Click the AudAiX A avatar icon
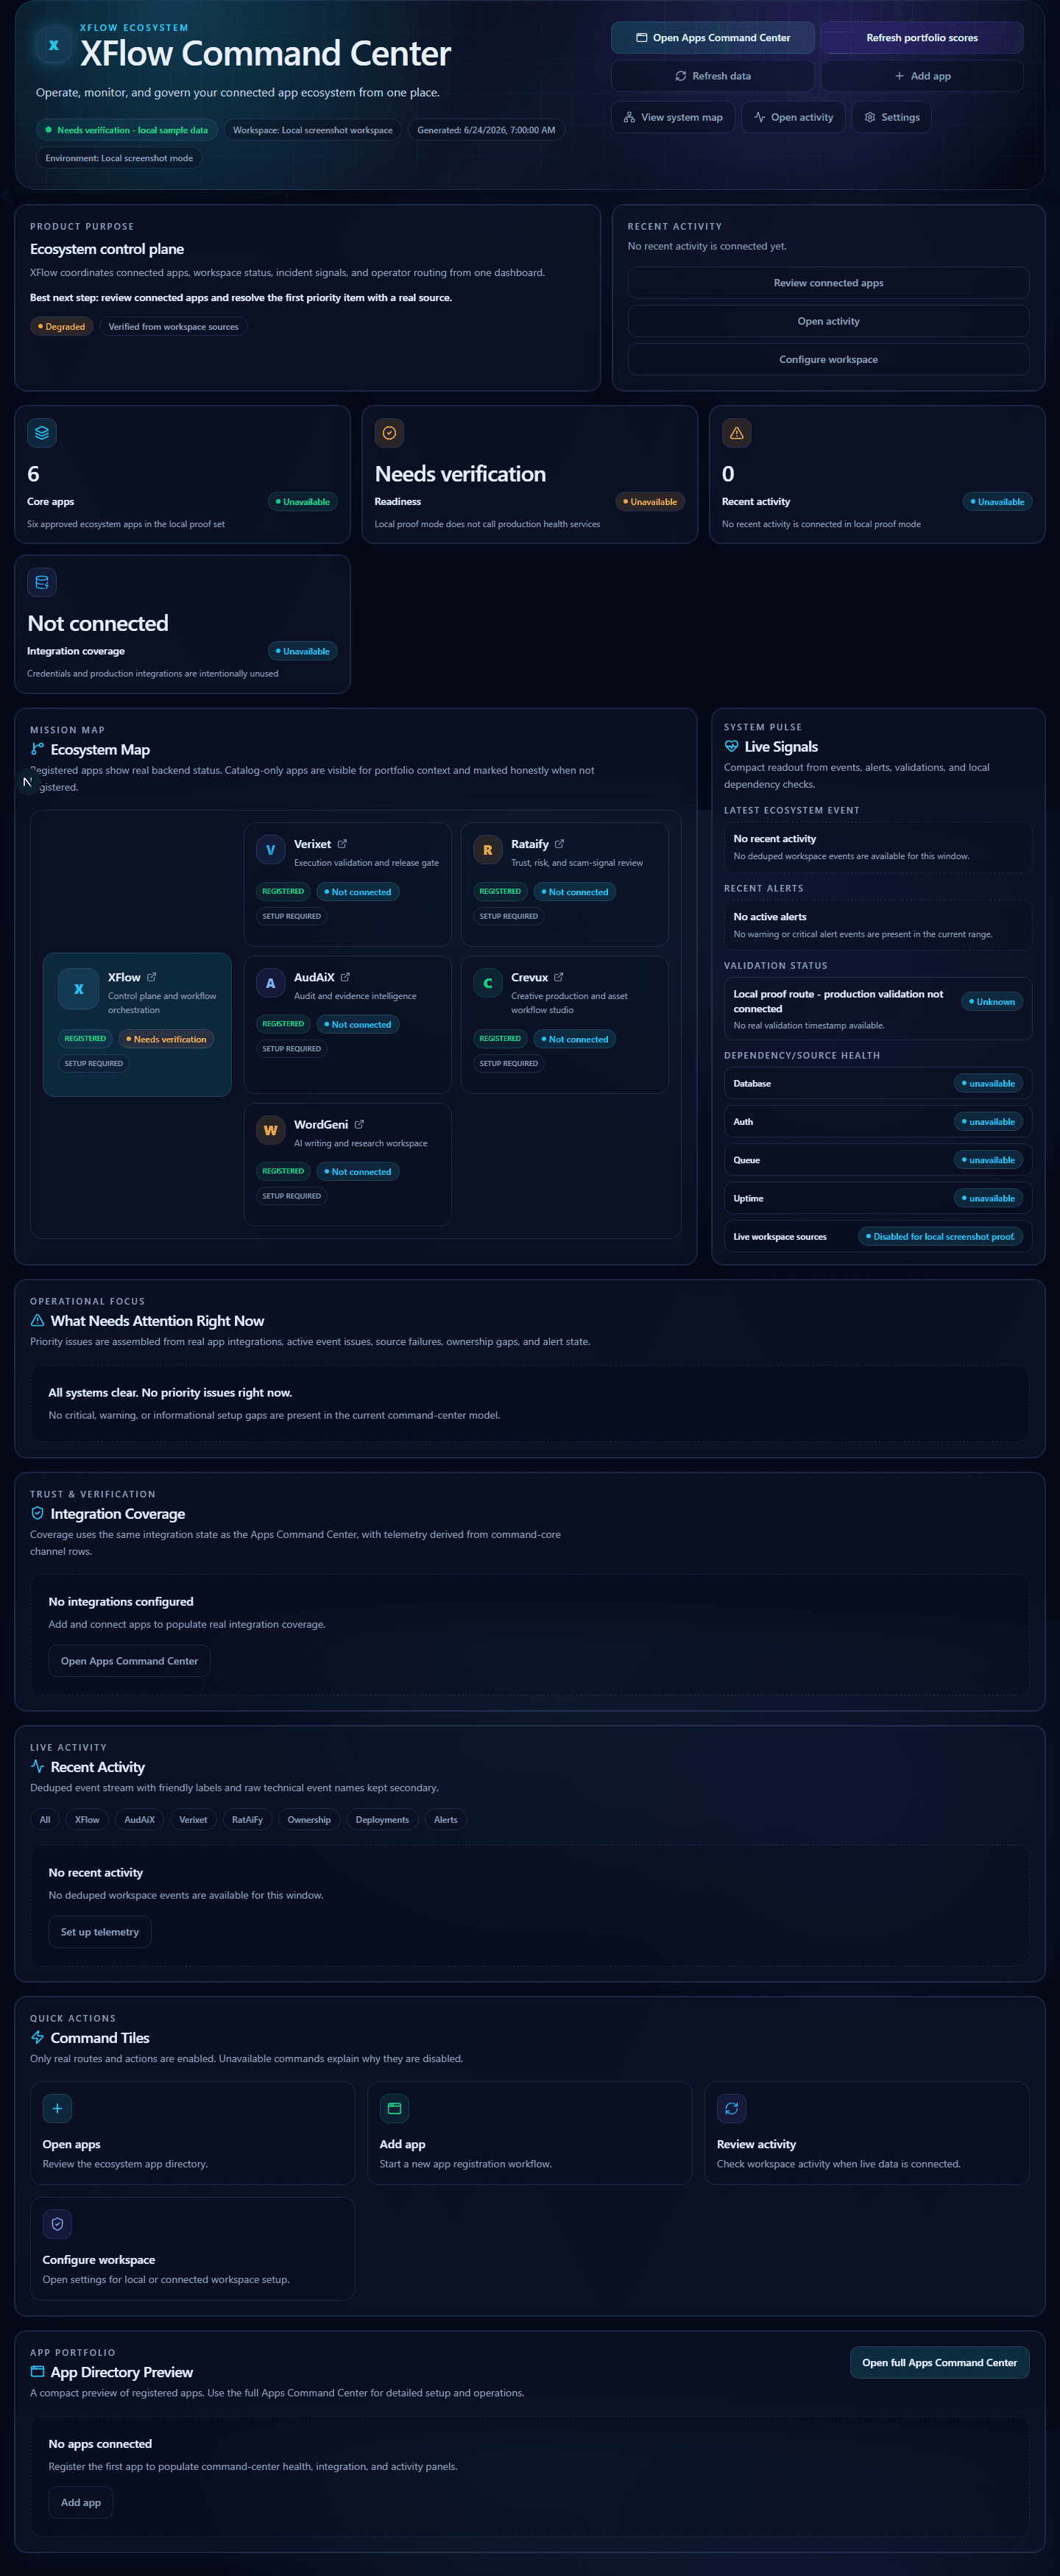The width and height of the screenshot is (1060, 2576). [270, 983]
